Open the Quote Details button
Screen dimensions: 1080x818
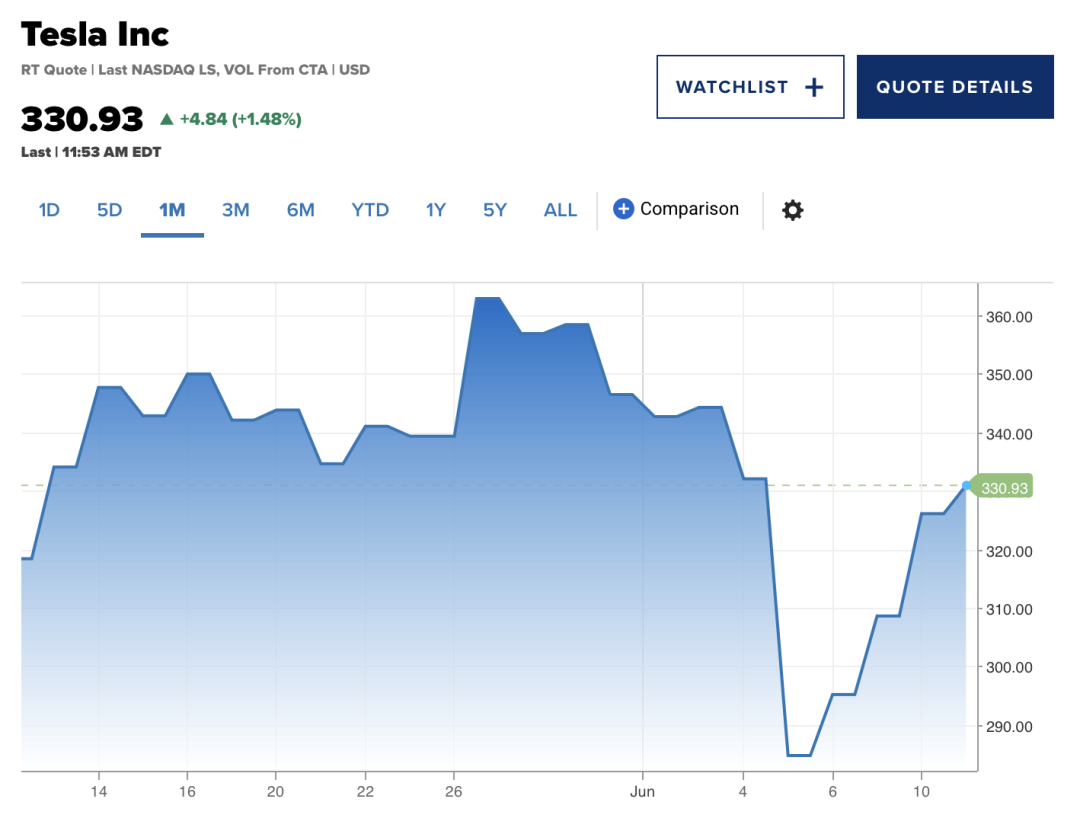pyautogui.click(x=954, y=87)
